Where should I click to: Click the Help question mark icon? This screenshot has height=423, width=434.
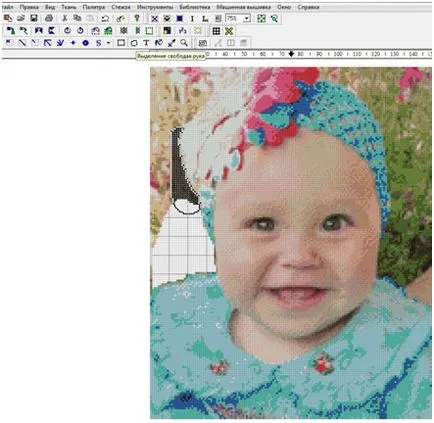137,18
